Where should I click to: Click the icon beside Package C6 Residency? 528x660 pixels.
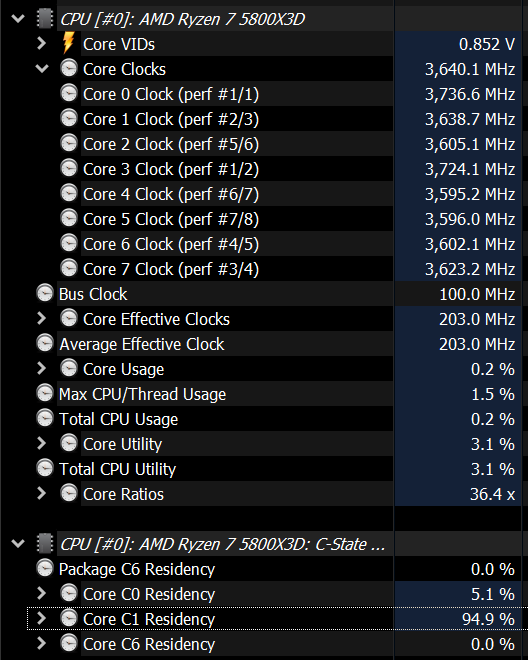[x=45, y=568]
